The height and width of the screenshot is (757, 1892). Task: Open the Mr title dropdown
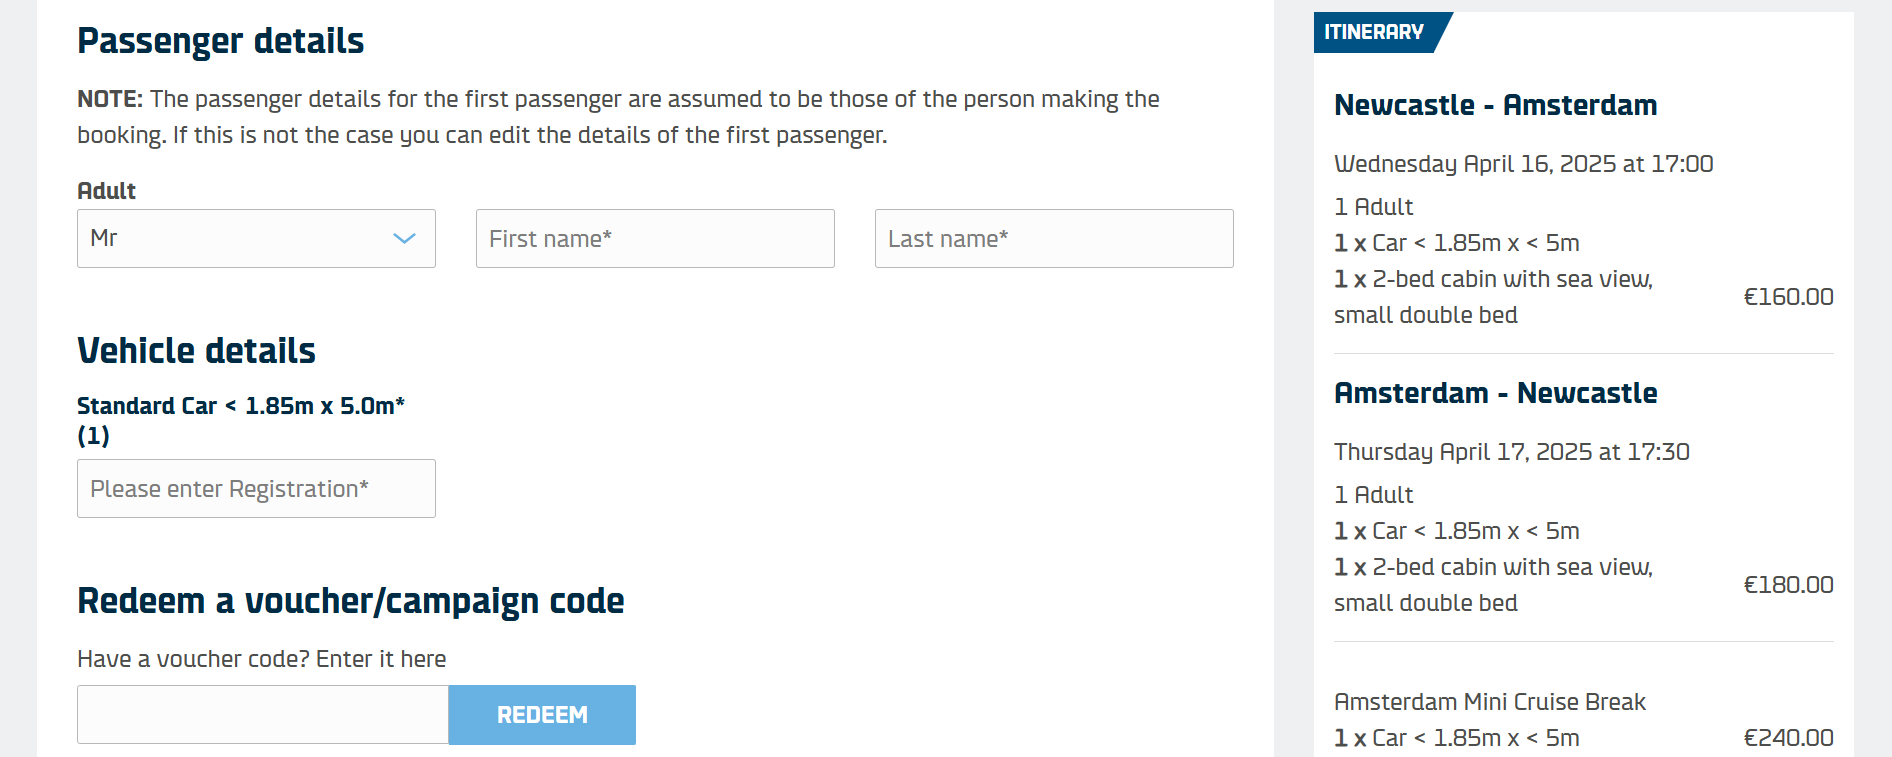240,238
